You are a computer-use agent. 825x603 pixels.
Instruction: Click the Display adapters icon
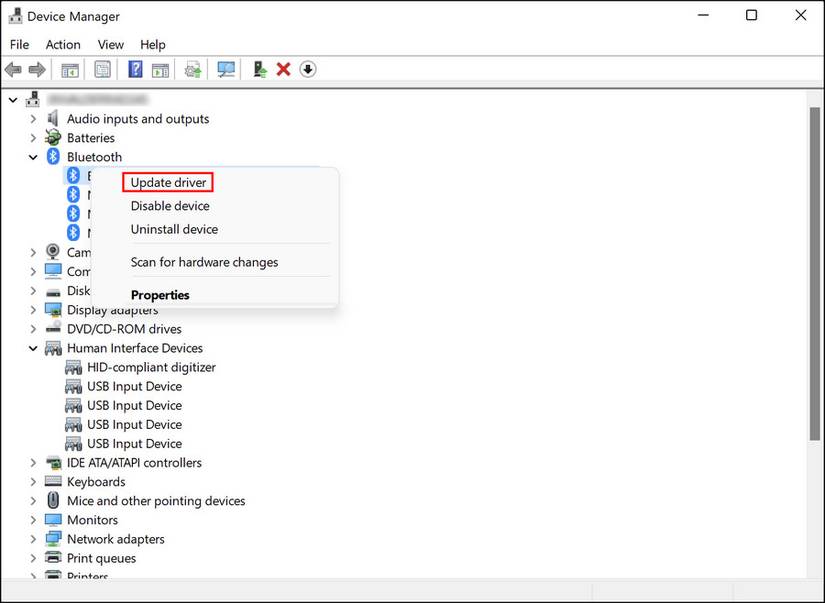53,310
